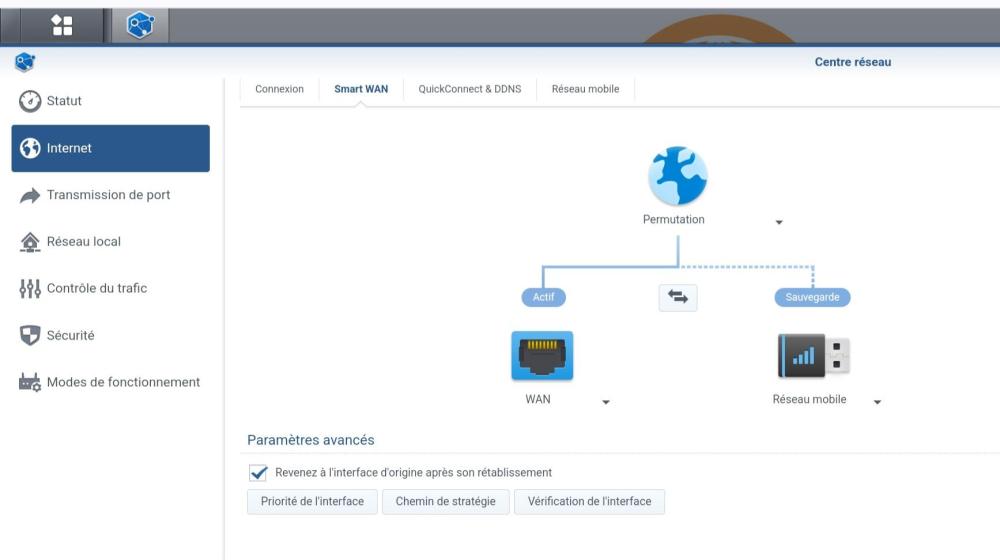The height and width of the screenshot is (560, 1000).
Task: Expand the Réseau mobile dropdown arrow
Action: pyautogui.click(x=878, y=402)
